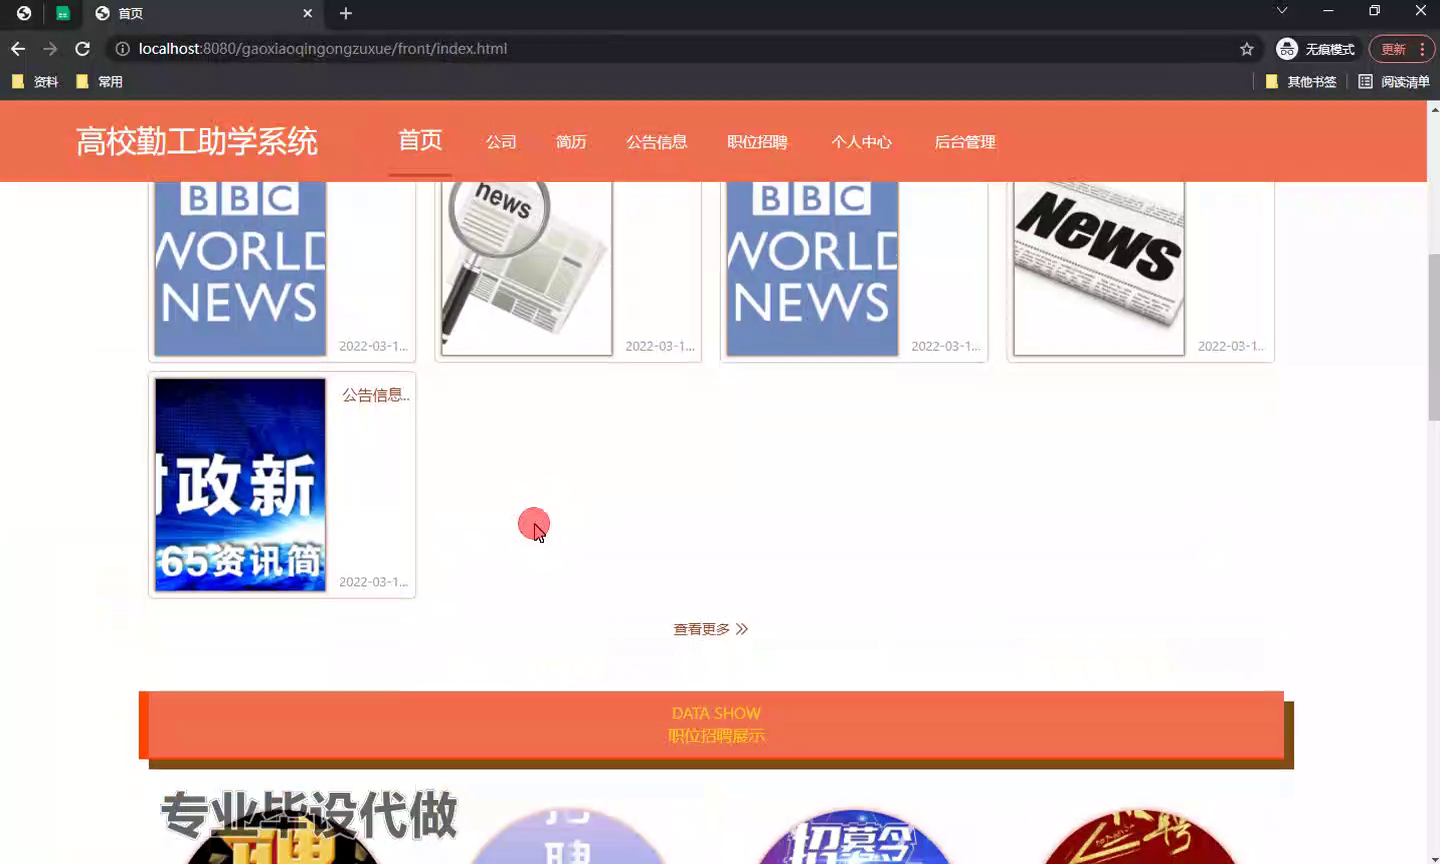Click the site info icon in address bar
This screenshot has height=864, width=1440.
[x=122, y=49]
